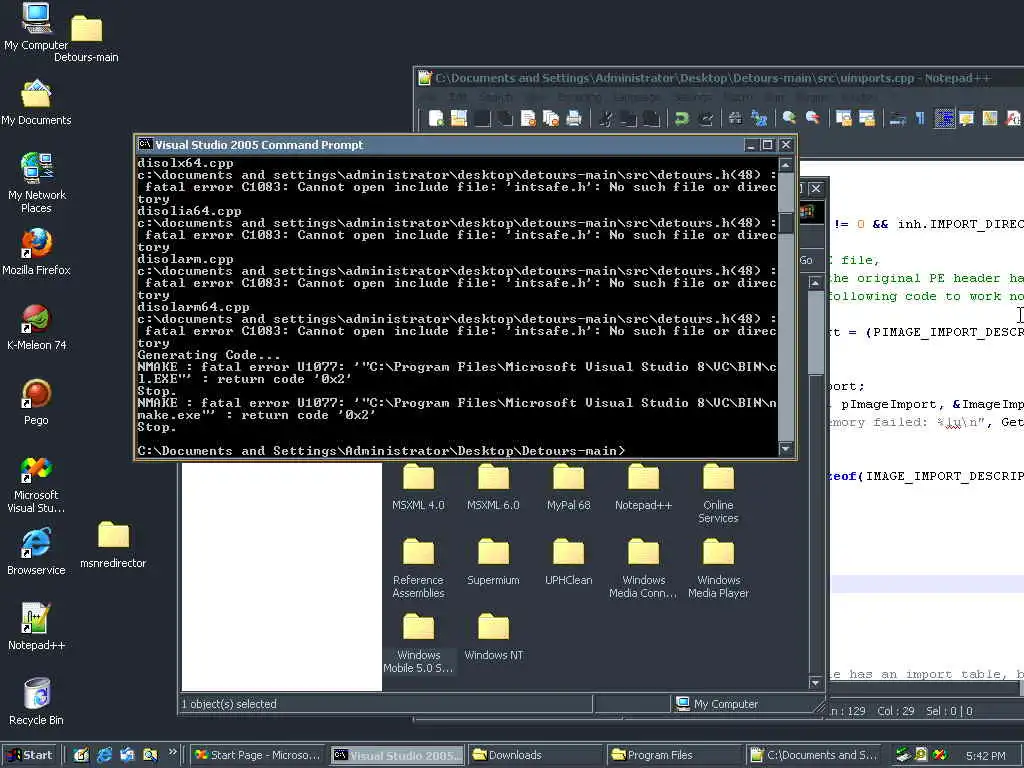This screenshot has height=768, width=1024.
Task: Select the msnredirector folder on desktop
Action: click(x=113, y=545)
